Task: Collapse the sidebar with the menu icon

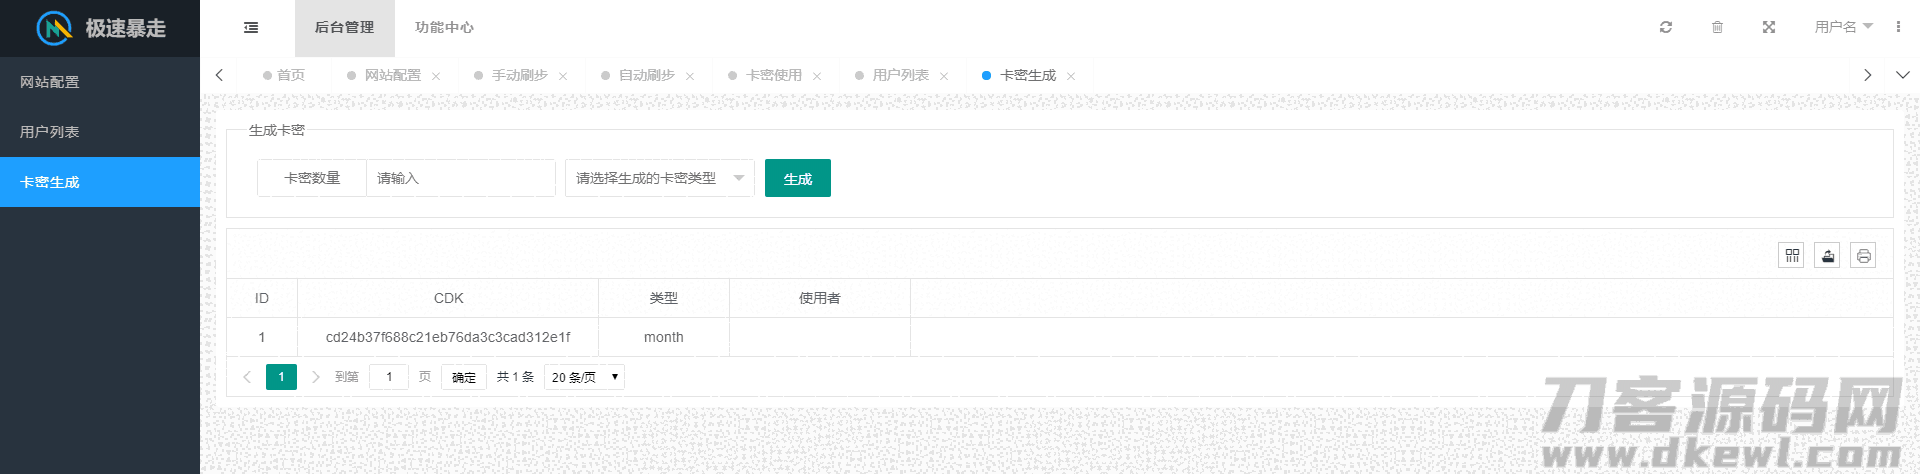Action: tap(251, 28)
